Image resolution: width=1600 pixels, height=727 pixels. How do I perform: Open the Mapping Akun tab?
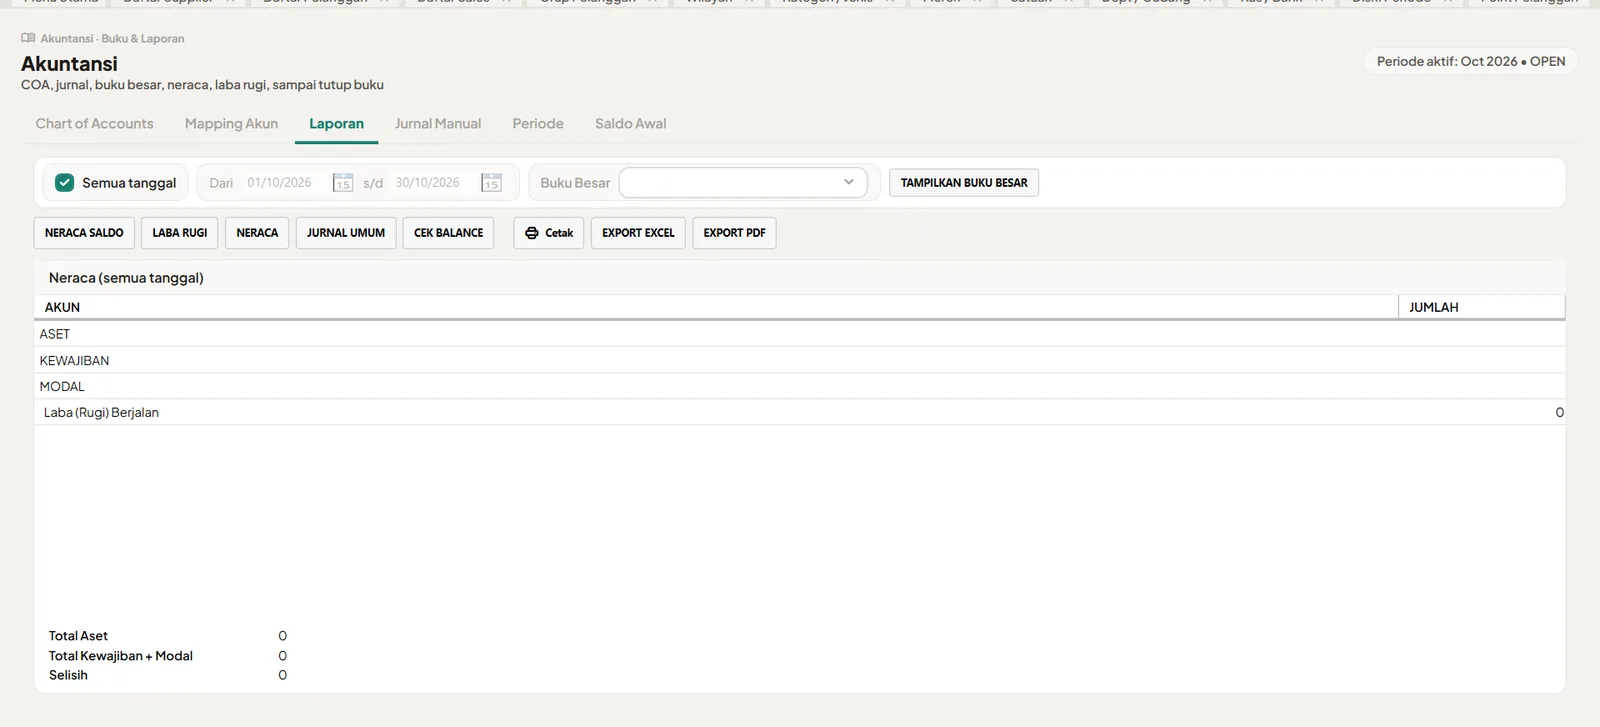coord(231,124)
